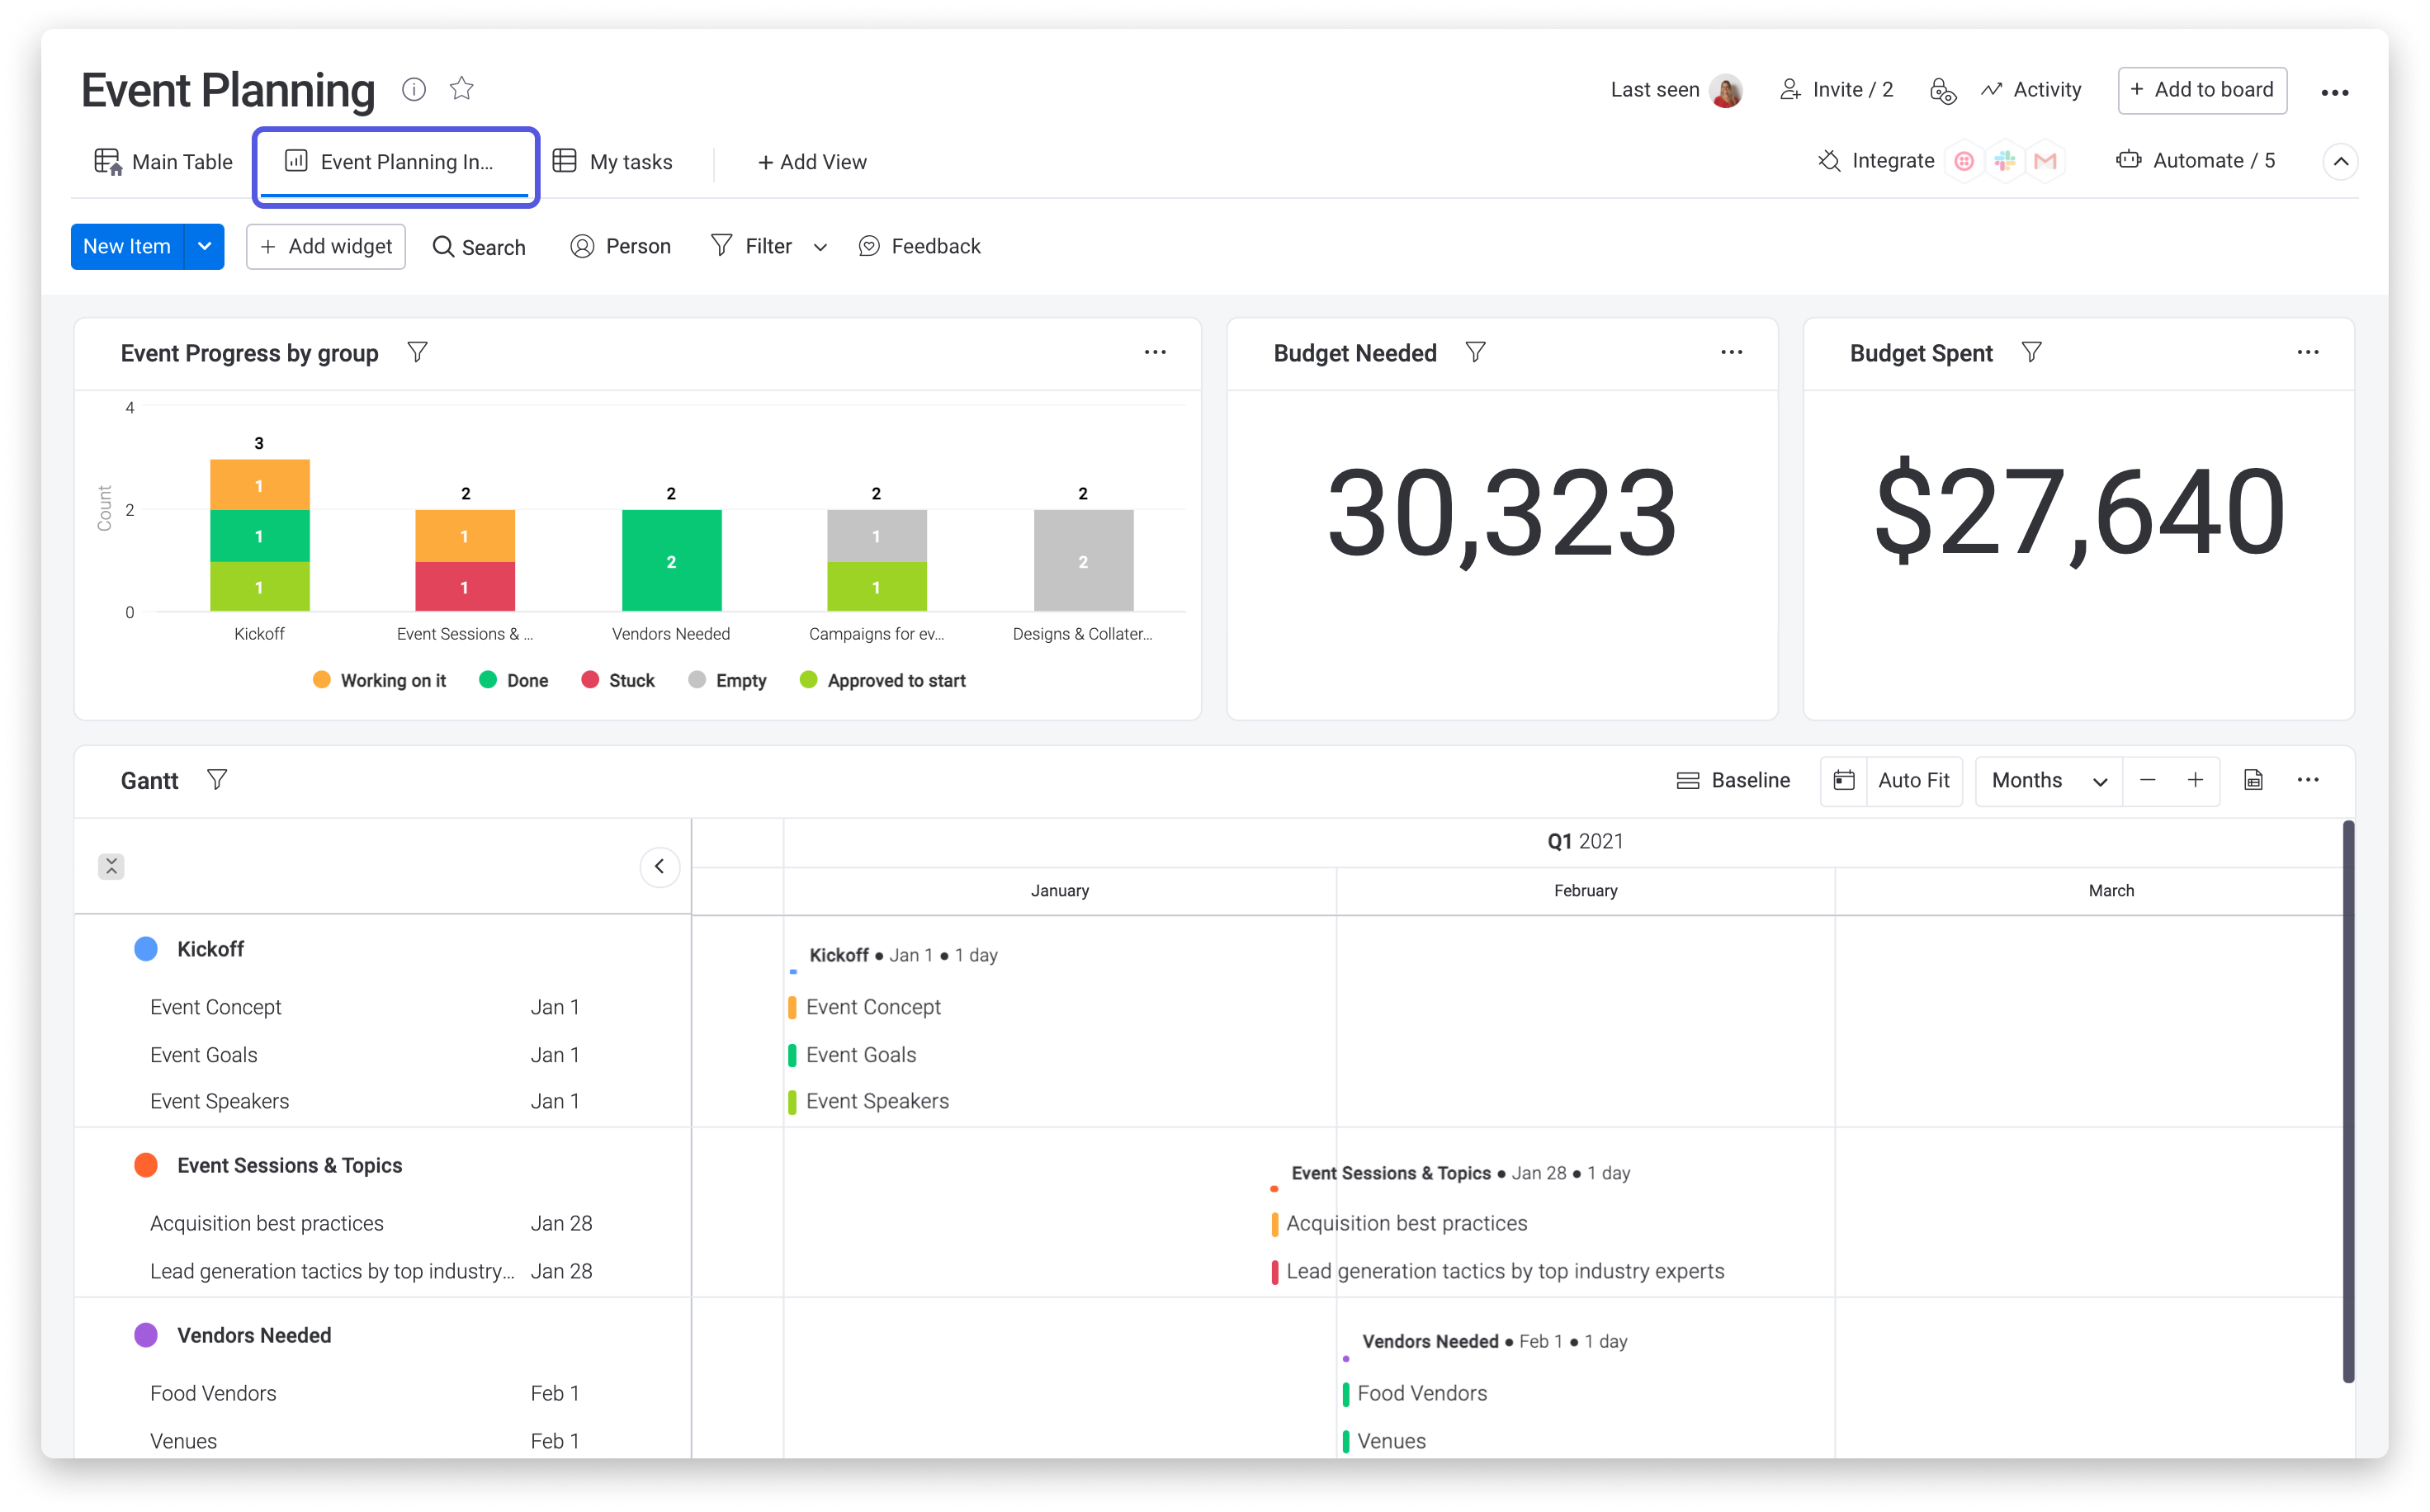Open Budget Spent widget options menu
Screen dimensions: 2430x1512
point(2307,352)
